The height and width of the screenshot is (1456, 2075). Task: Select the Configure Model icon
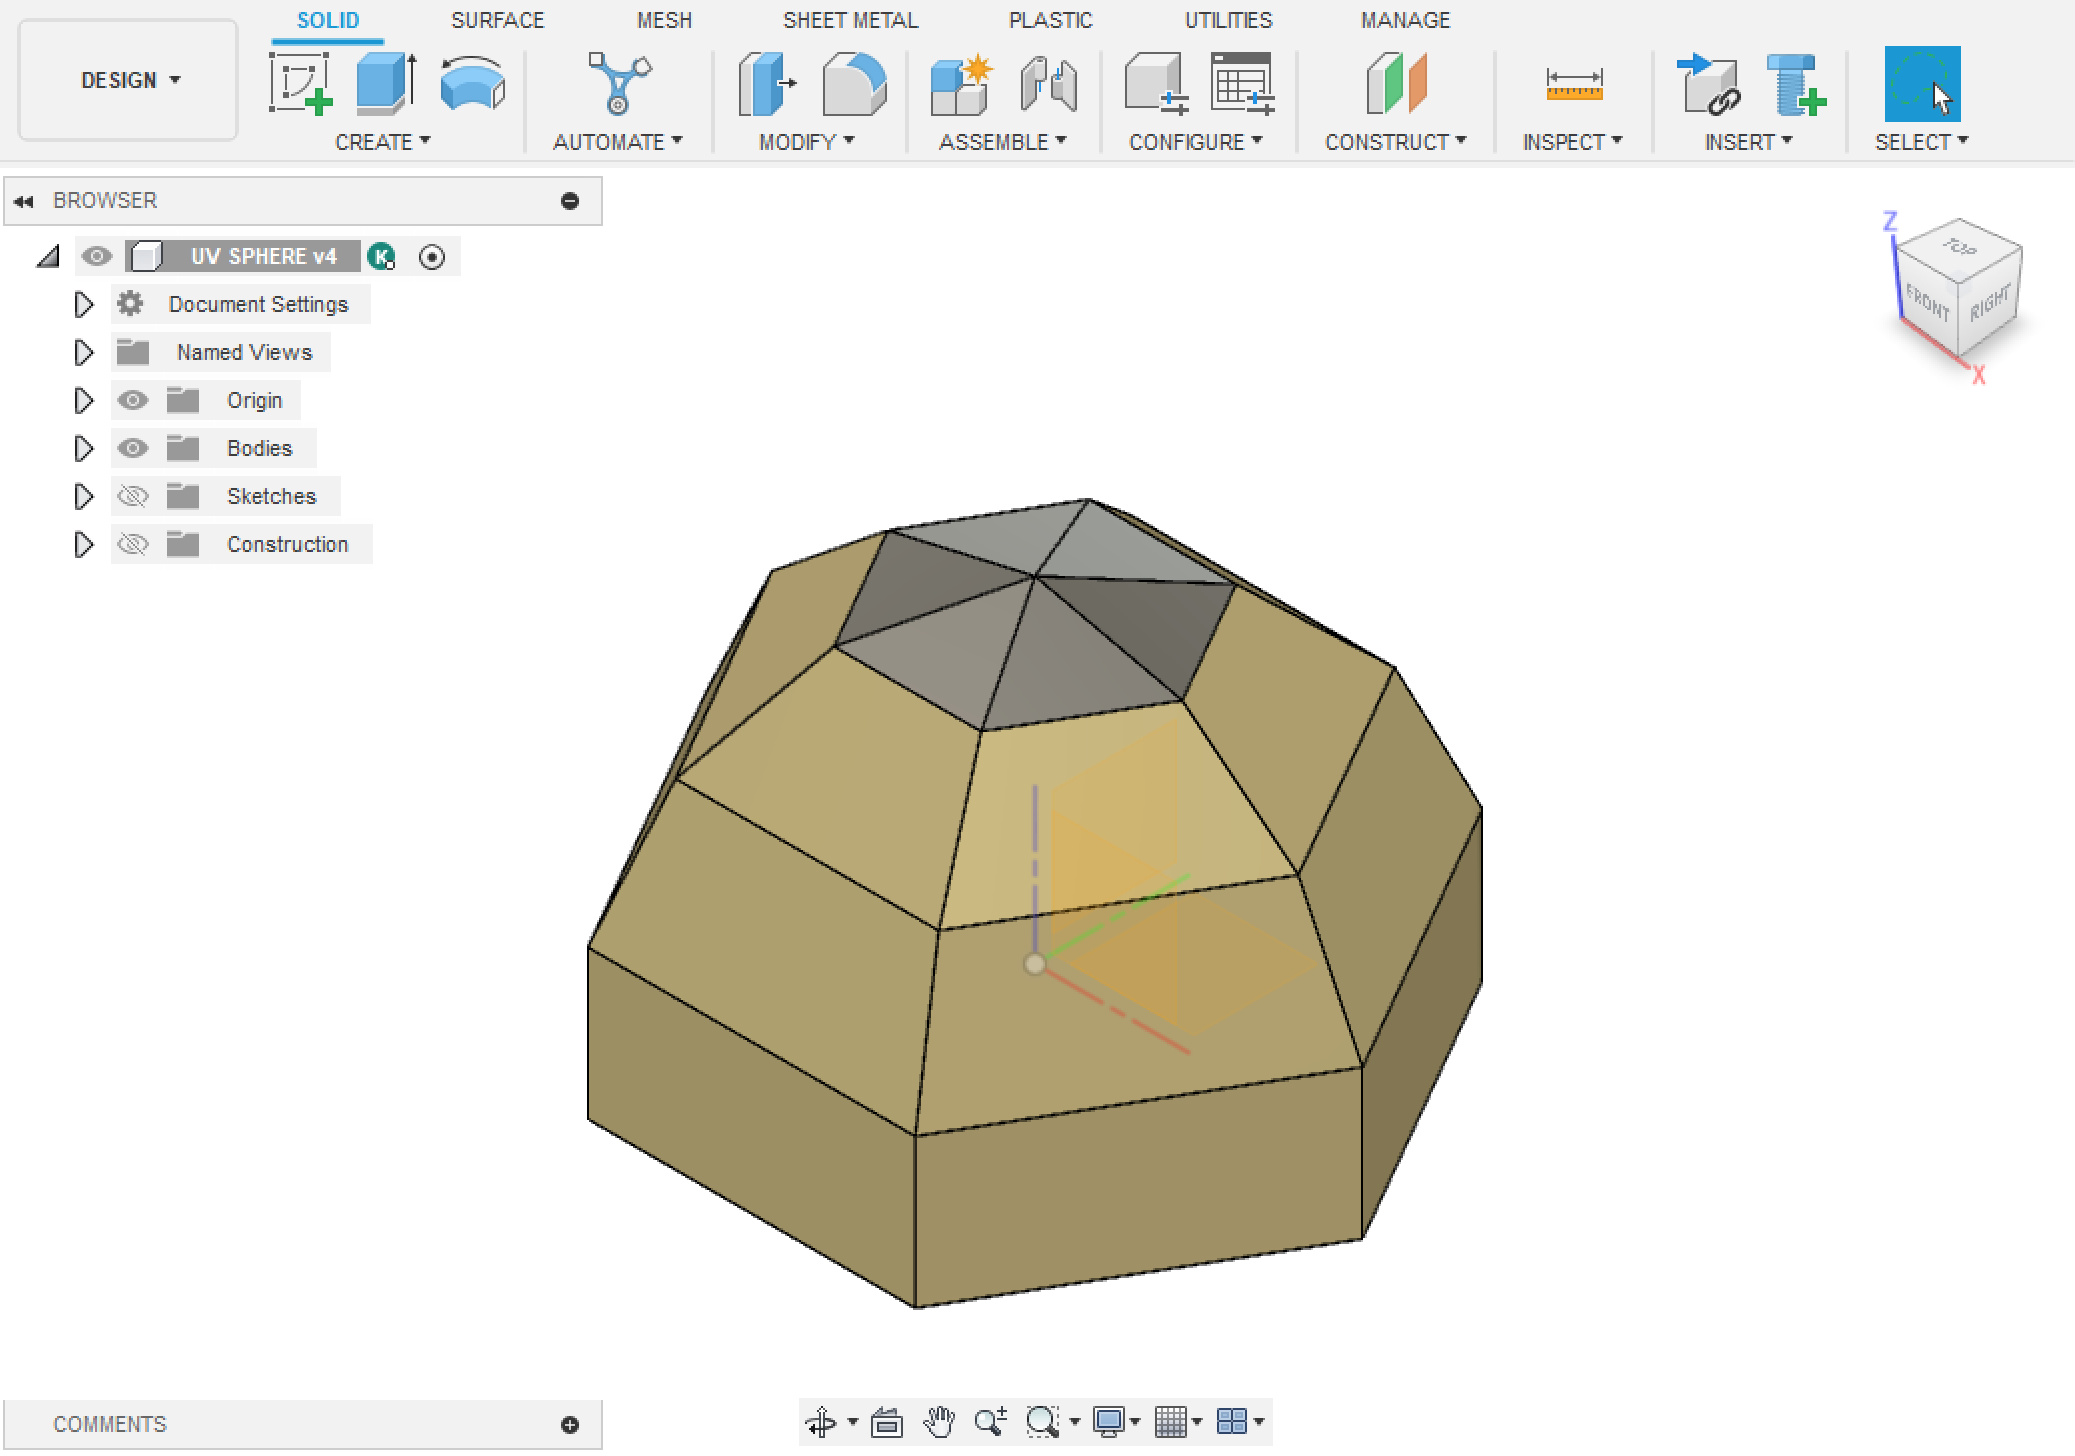tap(1156, 83)
